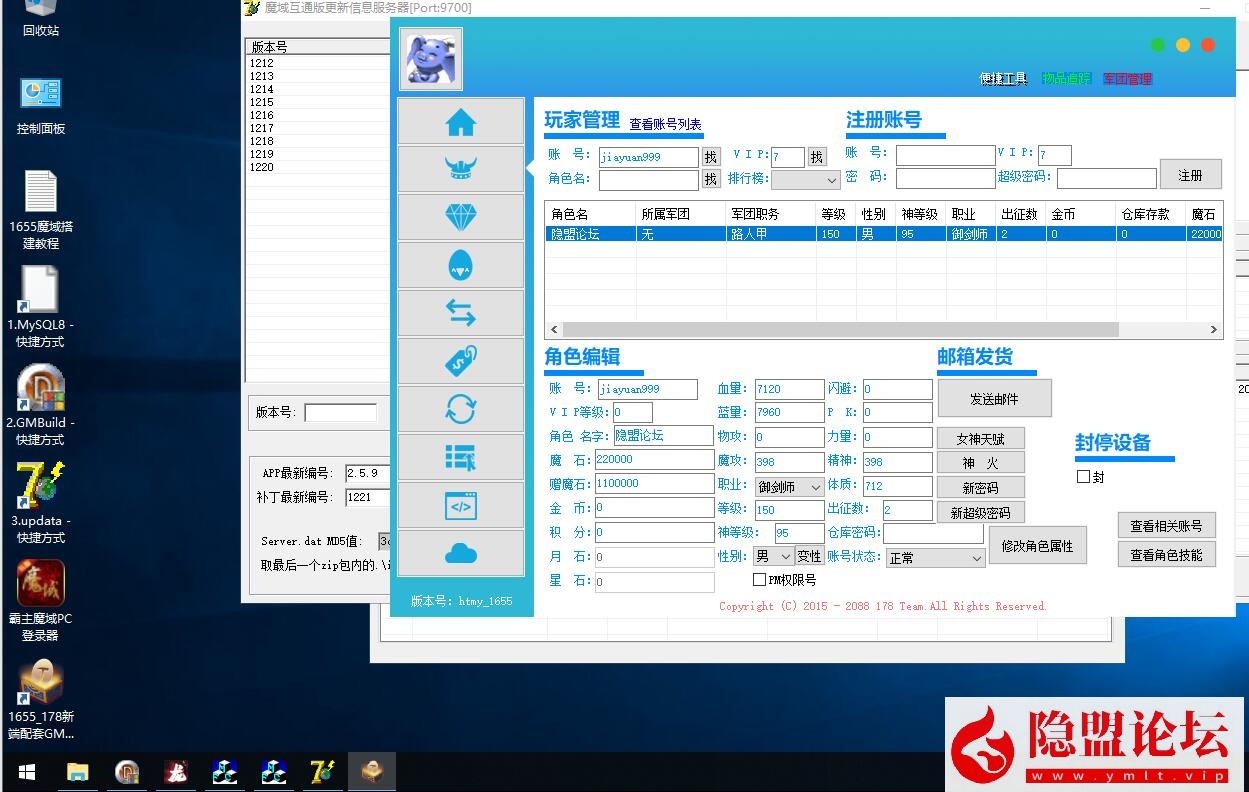Open File Explorer from the taskbar
The height and width of the screenshot is (792, 1249).
point(77,772)
